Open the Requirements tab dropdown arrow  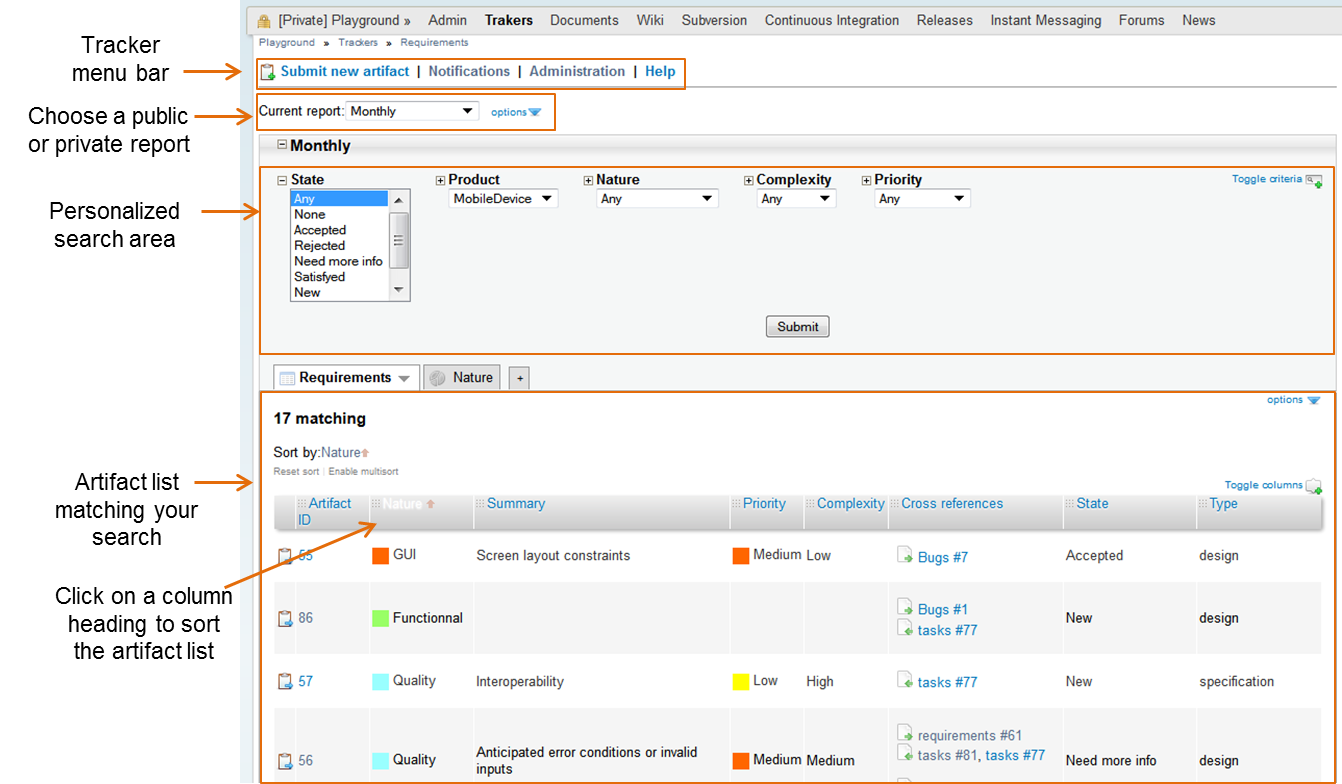pos(403,379)
